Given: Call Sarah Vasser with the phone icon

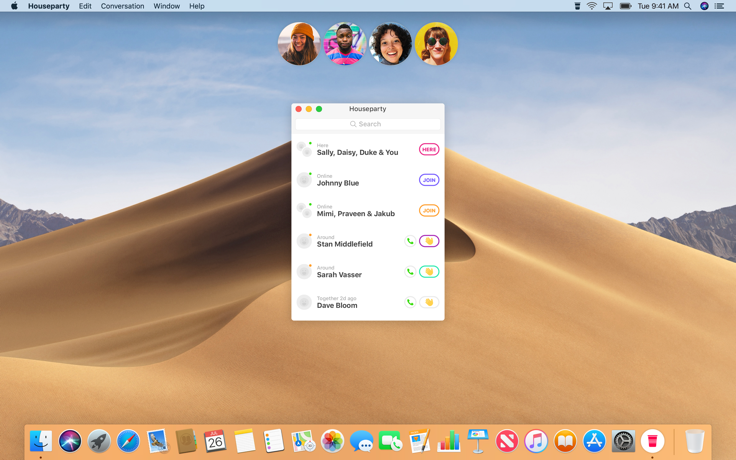Looking at the screenshot, I should point(410,272).
